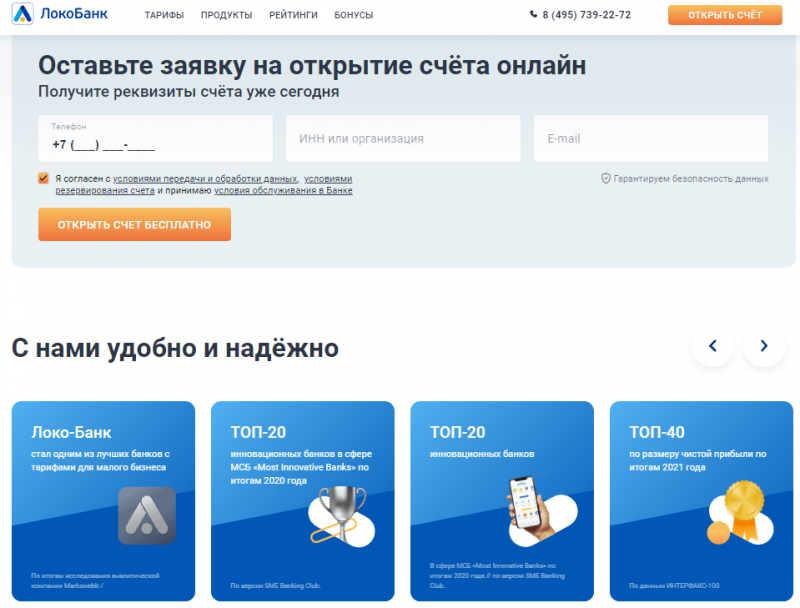Toggle the consent agreement checkbox
Image resolution: width=800 pixels, height=608 pixels.
pos(43,179)
